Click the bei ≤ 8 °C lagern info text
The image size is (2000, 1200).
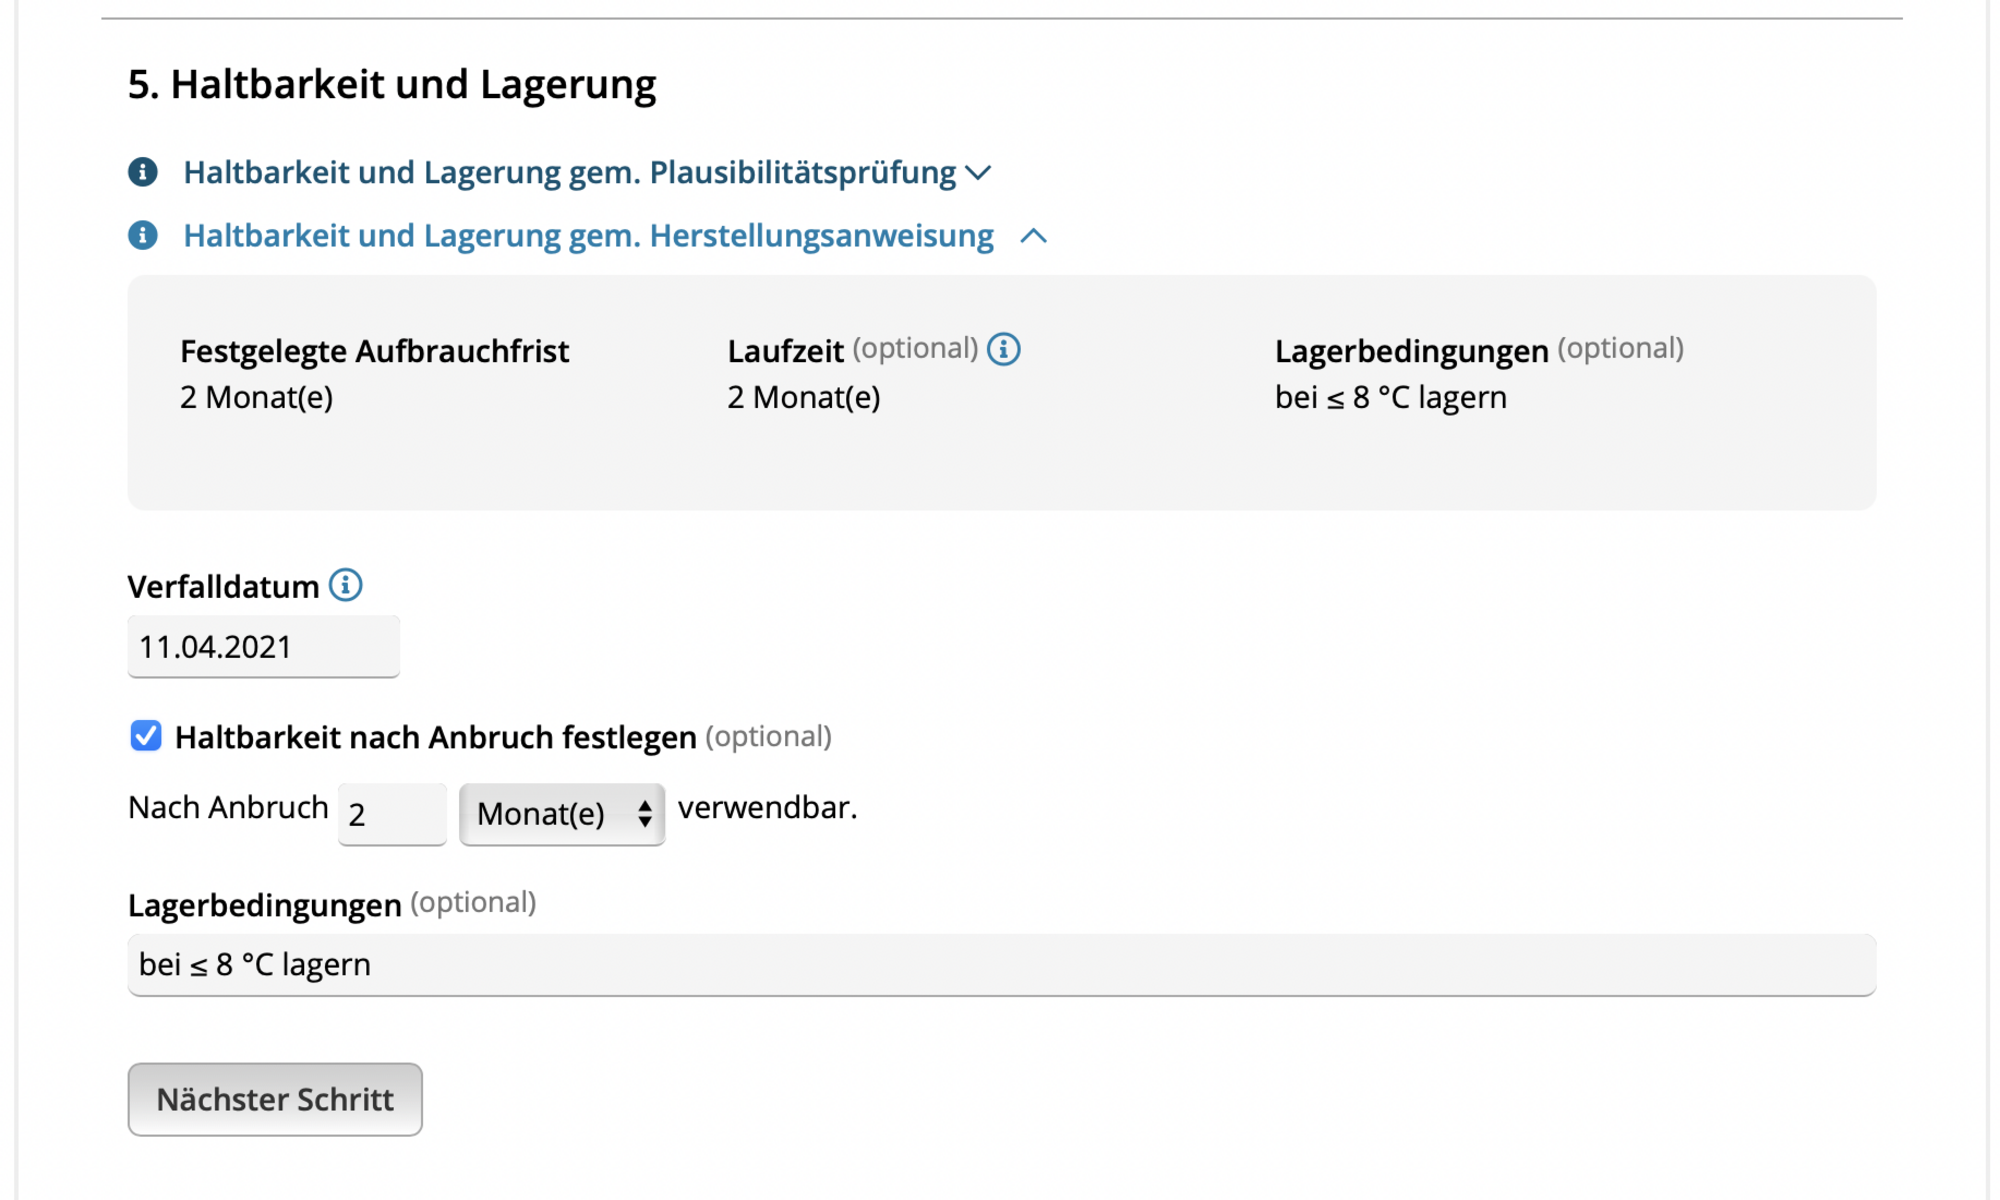pos(1391,397)
